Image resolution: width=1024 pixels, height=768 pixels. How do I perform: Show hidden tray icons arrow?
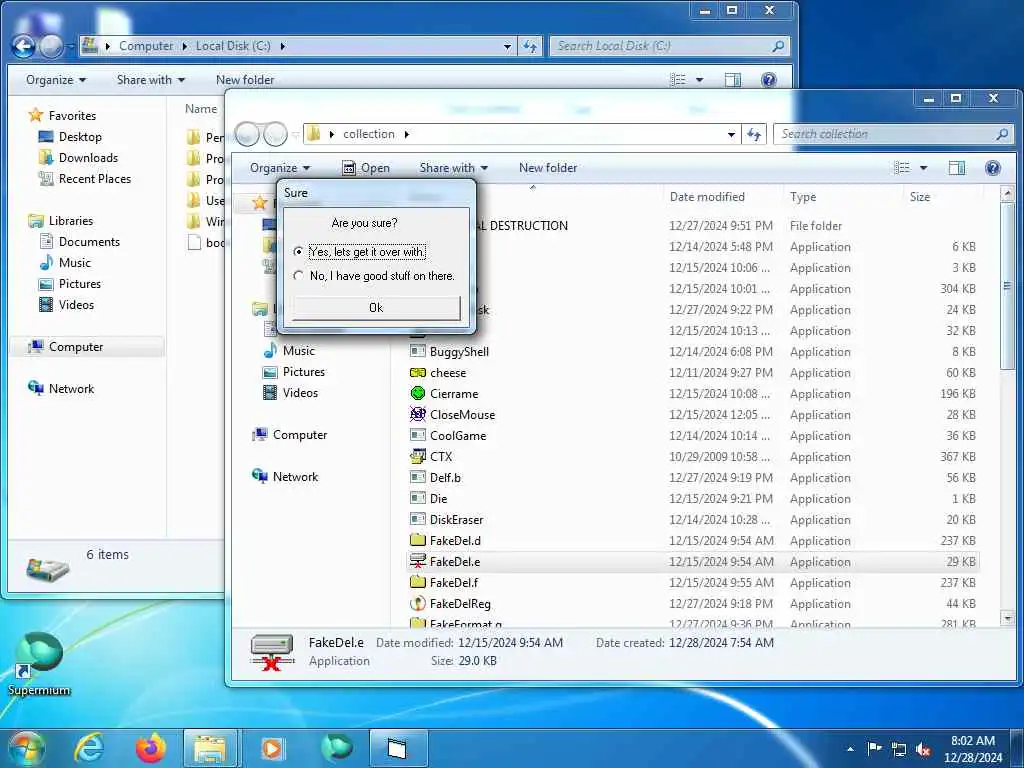click(850, 749)
